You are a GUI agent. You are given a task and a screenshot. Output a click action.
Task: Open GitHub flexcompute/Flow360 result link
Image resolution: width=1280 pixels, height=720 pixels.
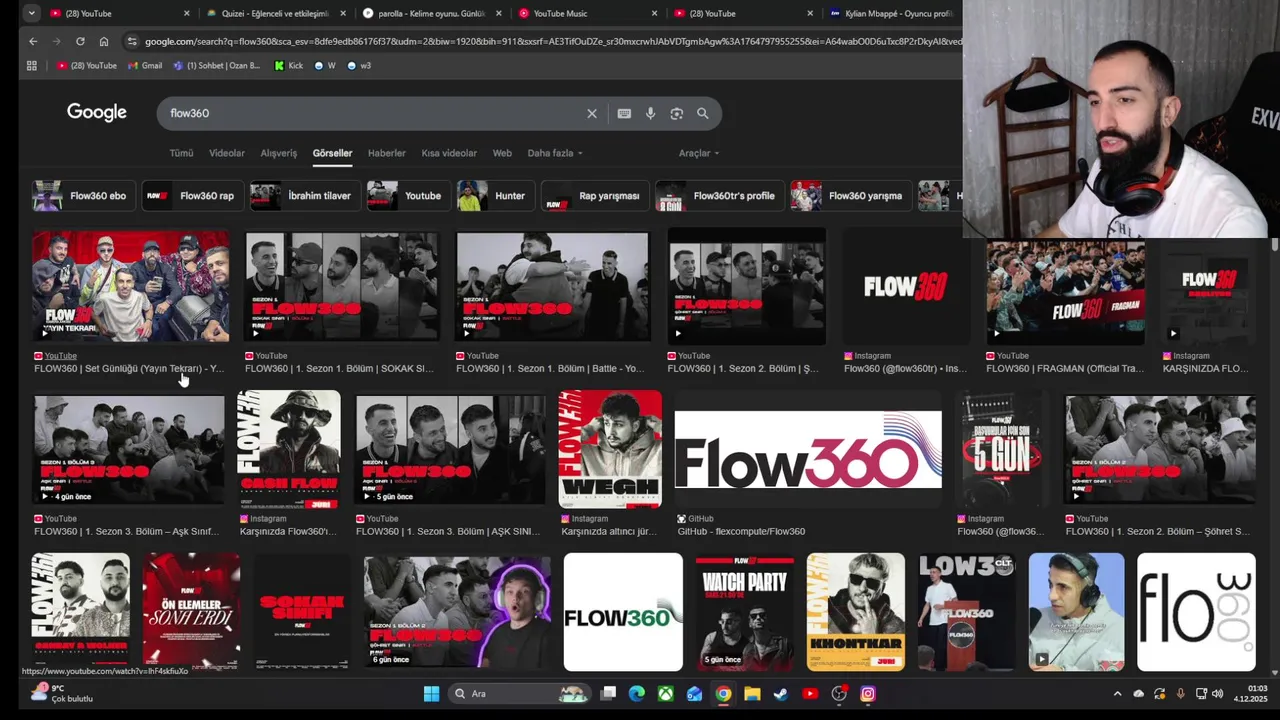click(x=741, y=531)
